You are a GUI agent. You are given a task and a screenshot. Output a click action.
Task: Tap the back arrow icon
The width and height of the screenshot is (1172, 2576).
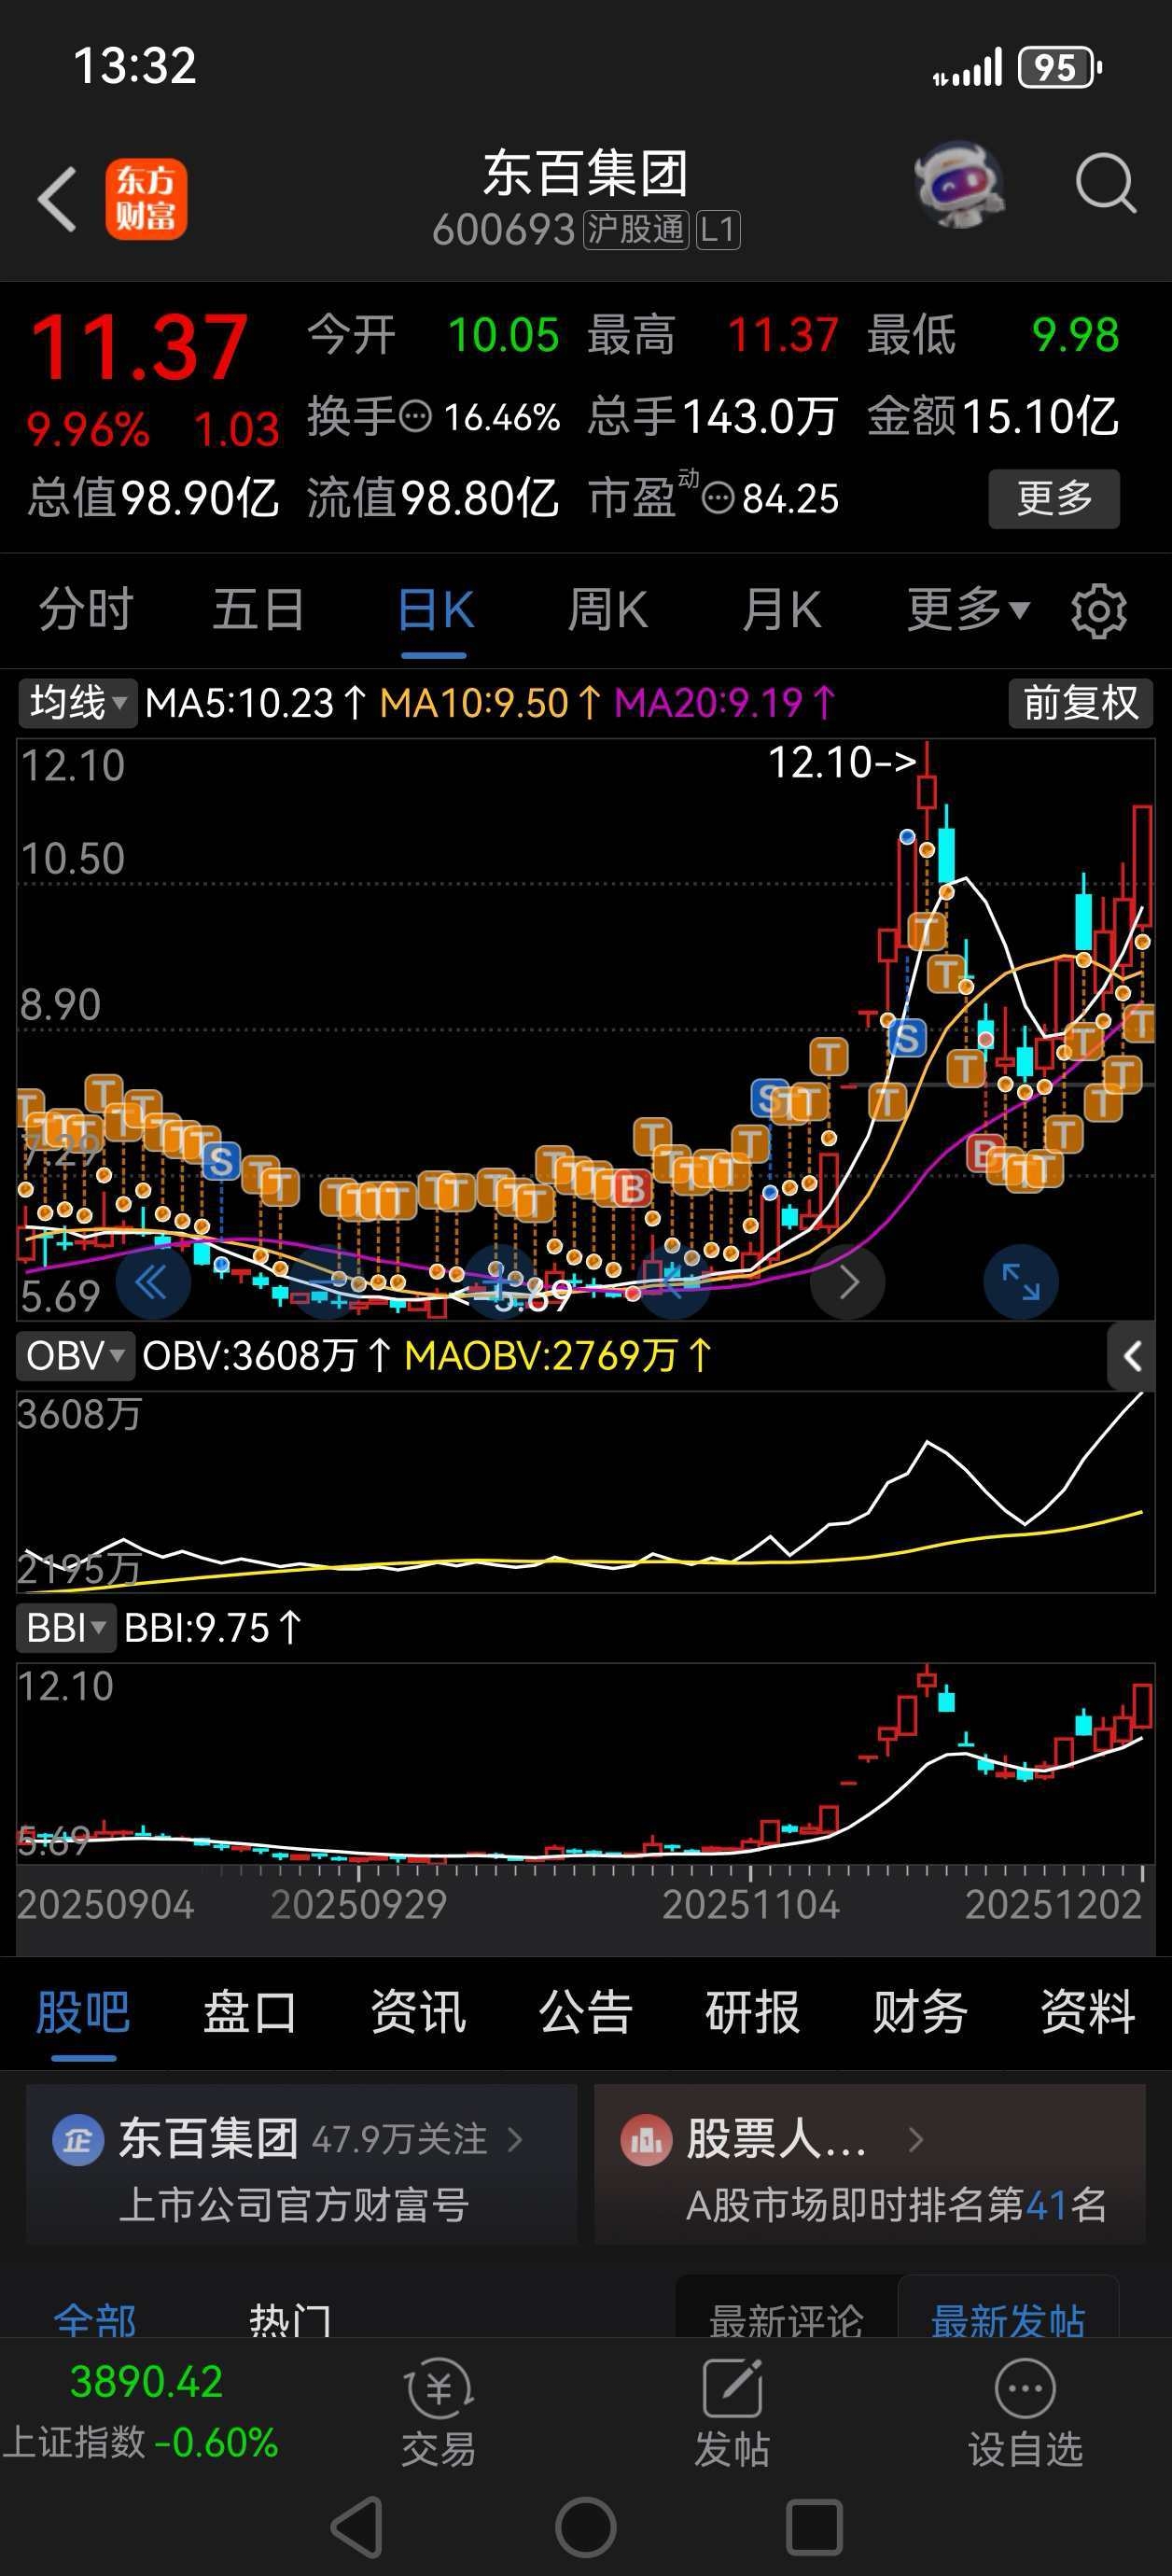pyautogui.click(x=57, y=199)
